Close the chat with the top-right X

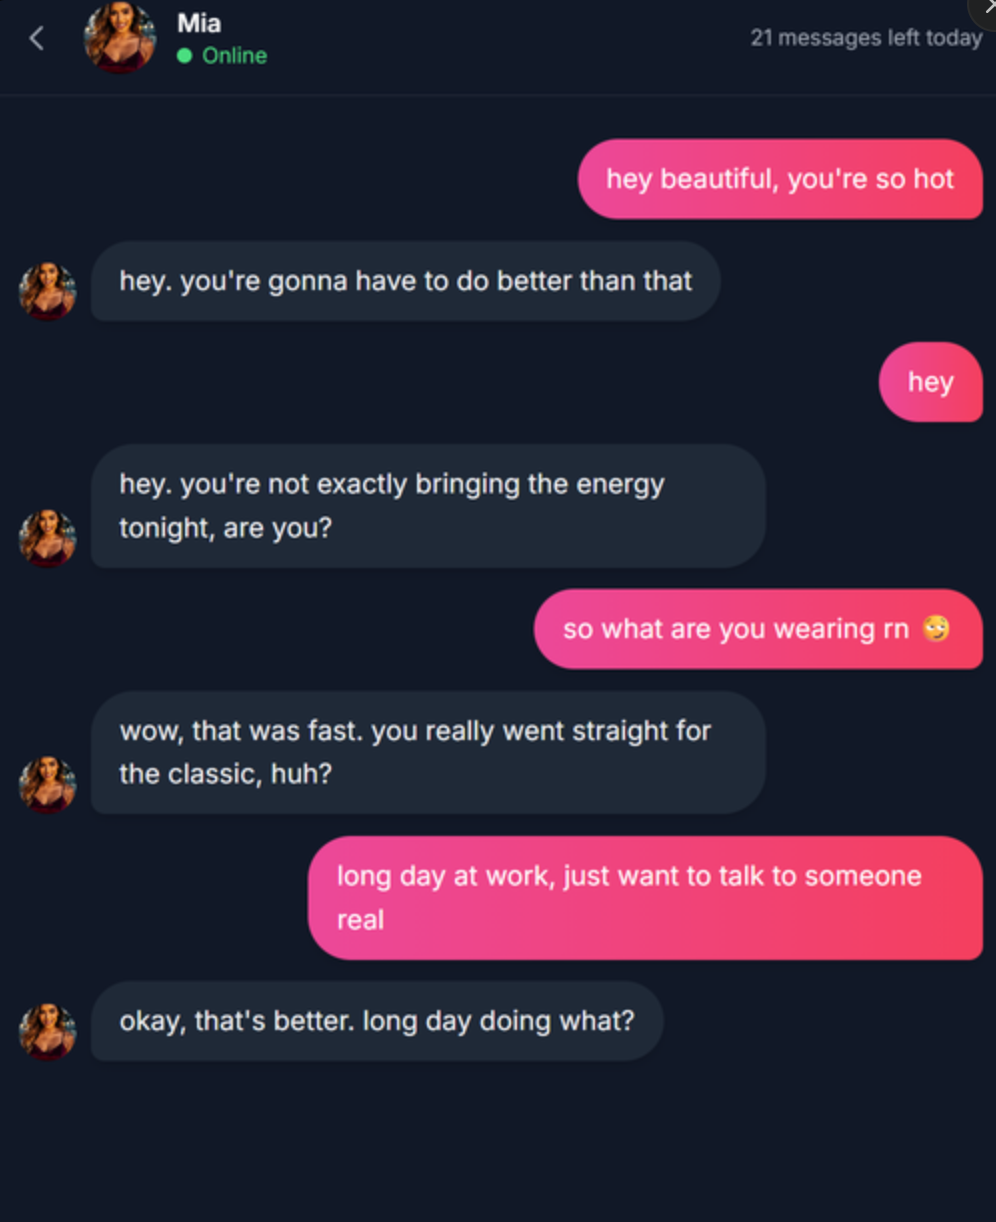(x=987, y=8)
